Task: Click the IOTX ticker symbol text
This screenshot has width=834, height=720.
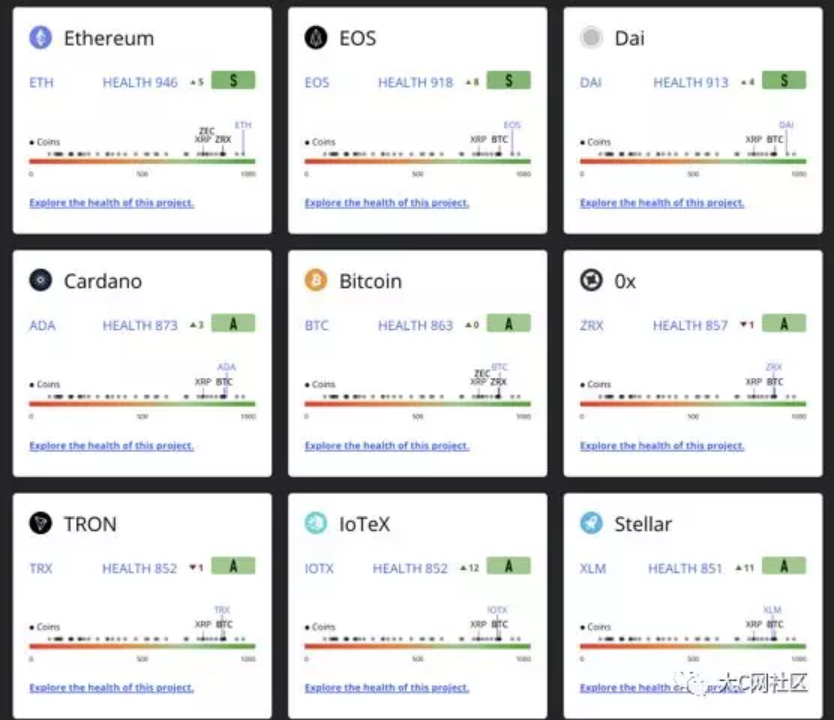Action: 319,568
